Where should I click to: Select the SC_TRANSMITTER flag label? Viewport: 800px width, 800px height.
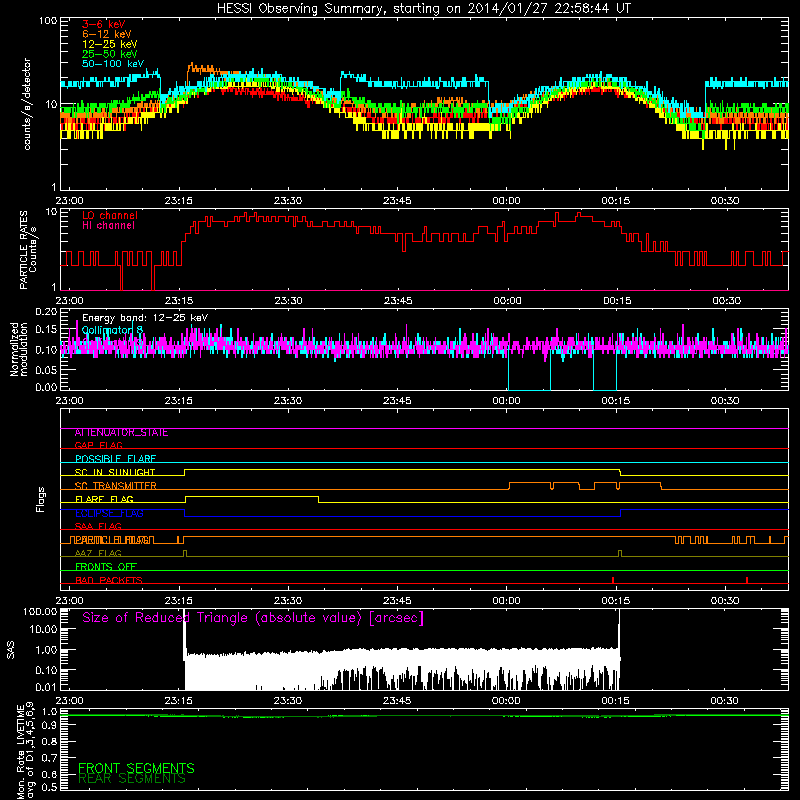click(115, 486)
